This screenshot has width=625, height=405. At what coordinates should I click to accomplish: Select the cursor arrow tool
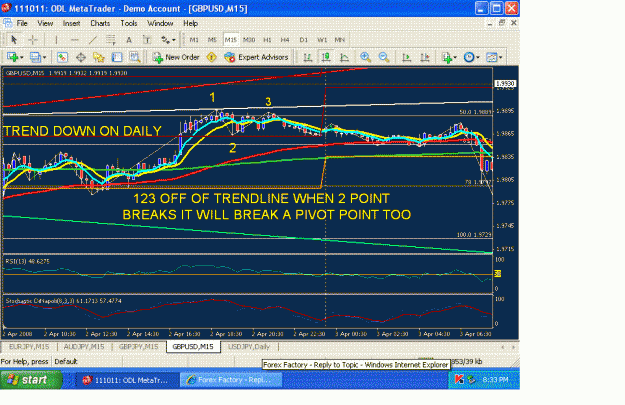point(14,40)
